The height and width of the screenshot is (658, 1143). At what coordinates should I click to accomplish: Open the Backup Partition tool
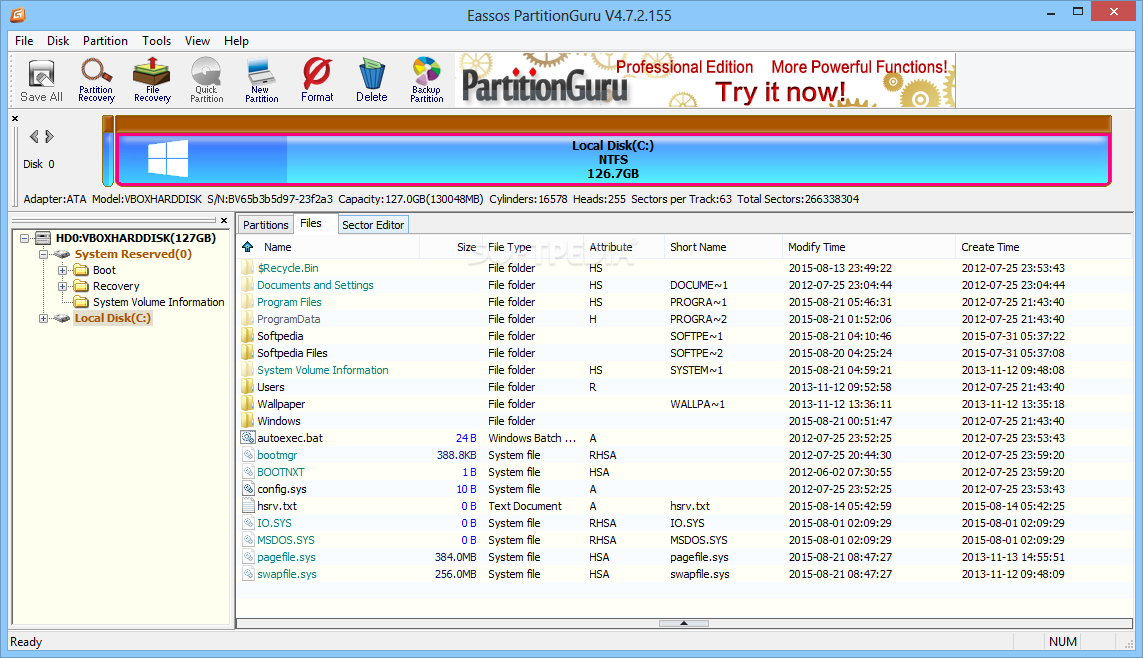(426, 80)
